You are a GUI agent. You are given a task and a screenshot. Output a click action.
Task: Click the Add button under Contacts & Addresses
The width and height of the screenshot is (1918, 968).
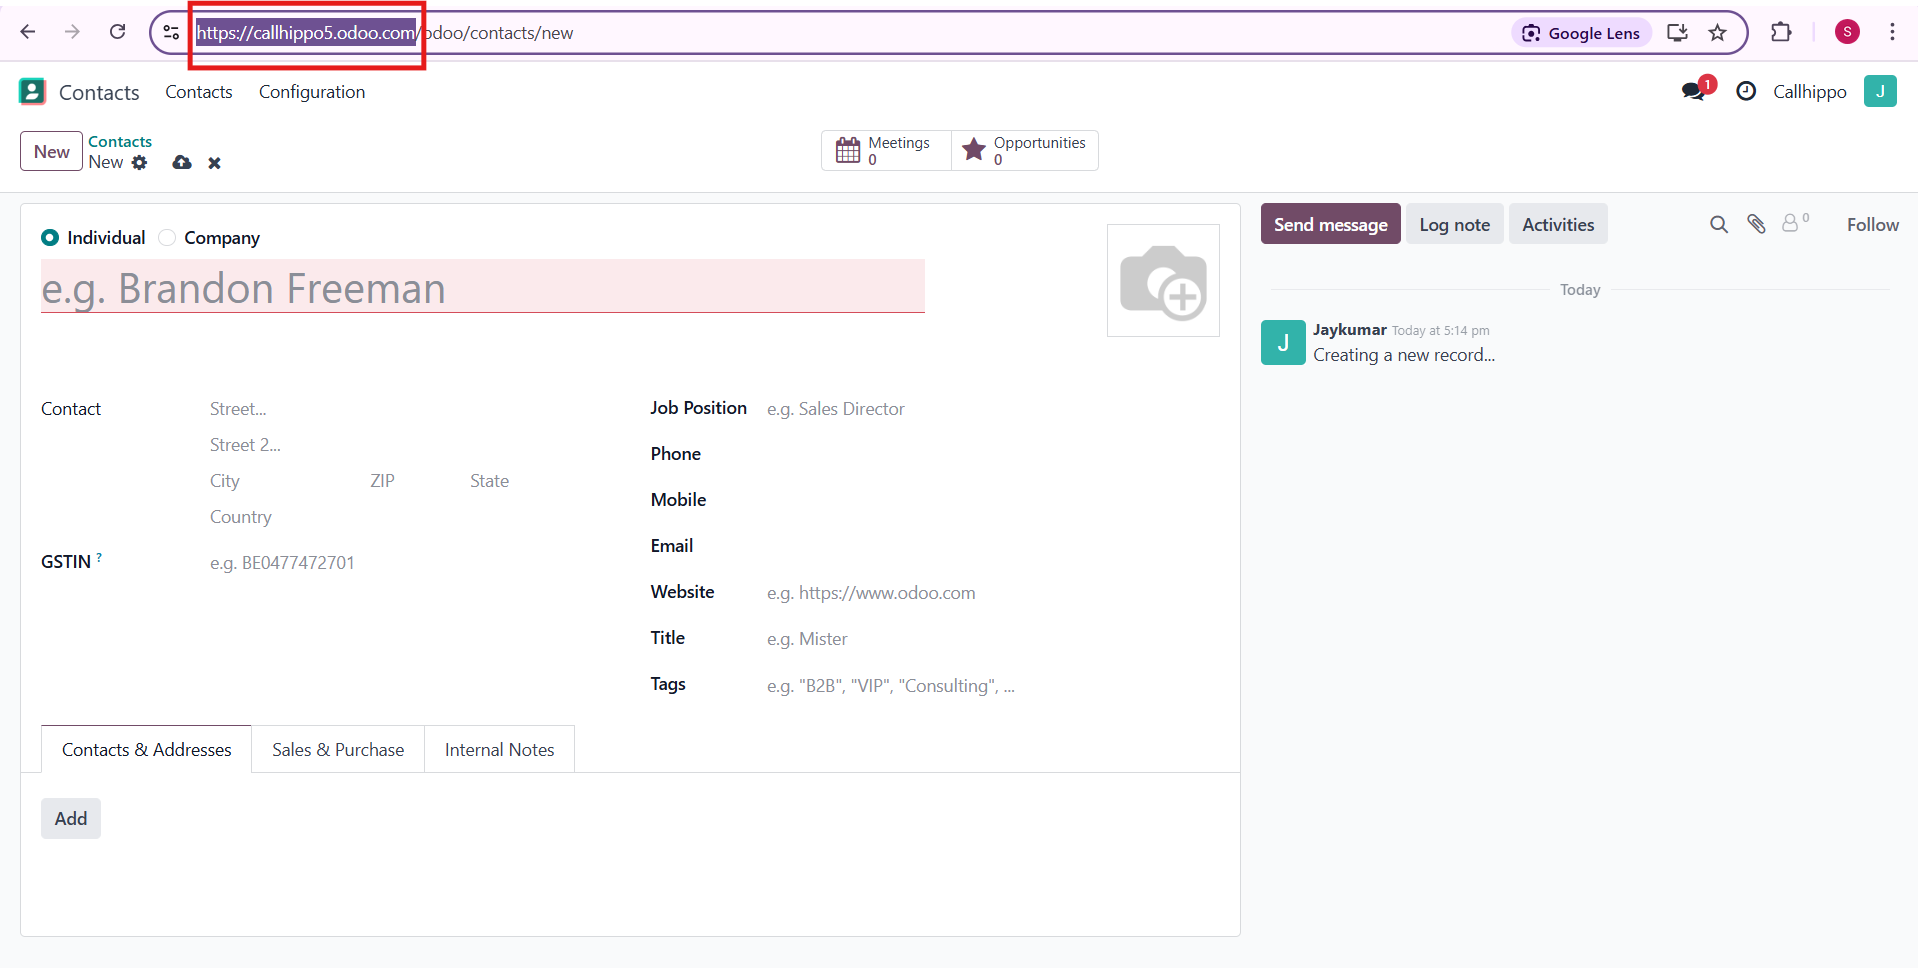click(71, 818)
